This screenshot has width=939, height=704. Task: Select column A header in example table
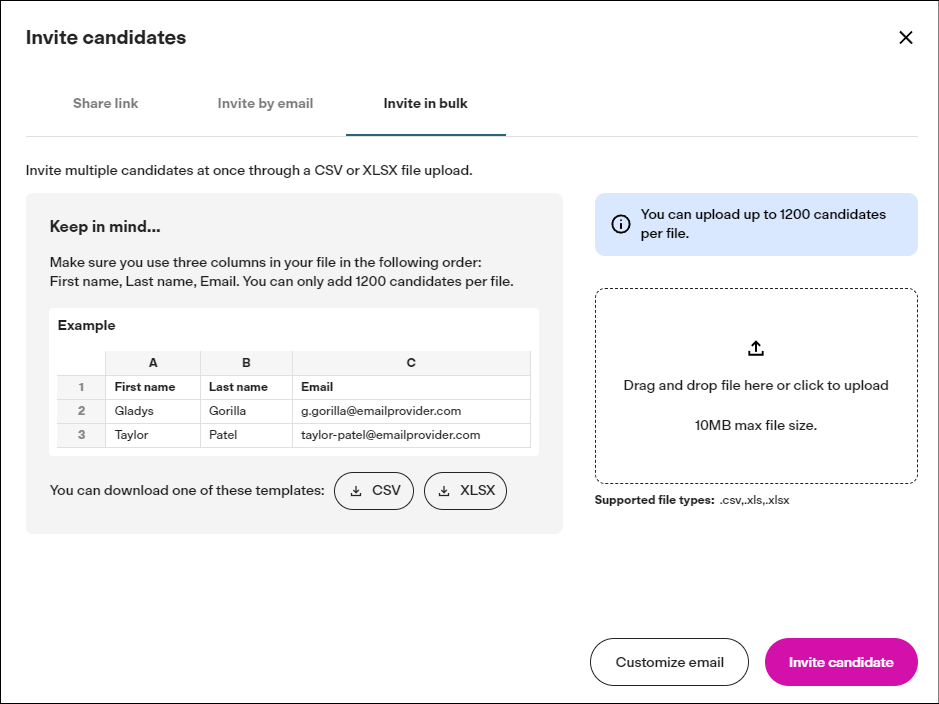tap(153, 363)
